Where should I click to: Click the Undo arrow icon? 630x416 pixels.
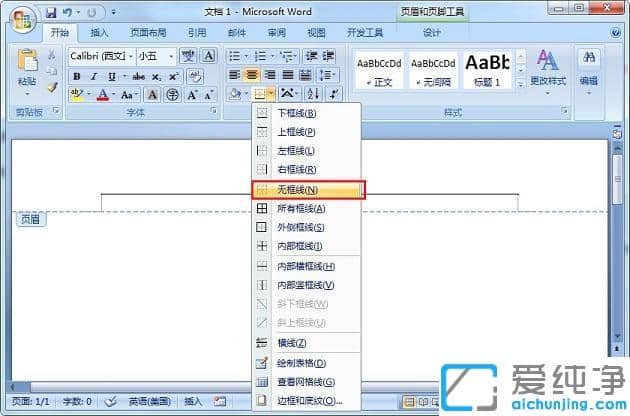pyautogui.click(x=68, y=13)
